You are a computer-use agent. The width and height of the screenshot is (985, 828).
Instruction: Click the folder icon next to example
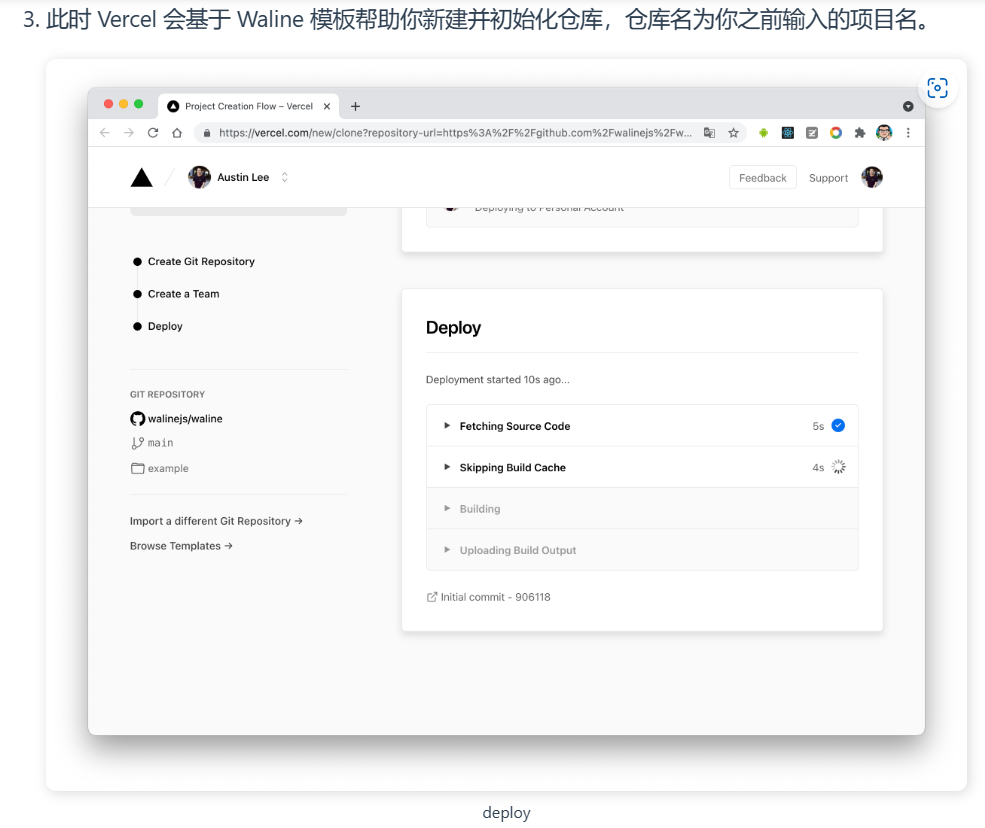(138, 468)
